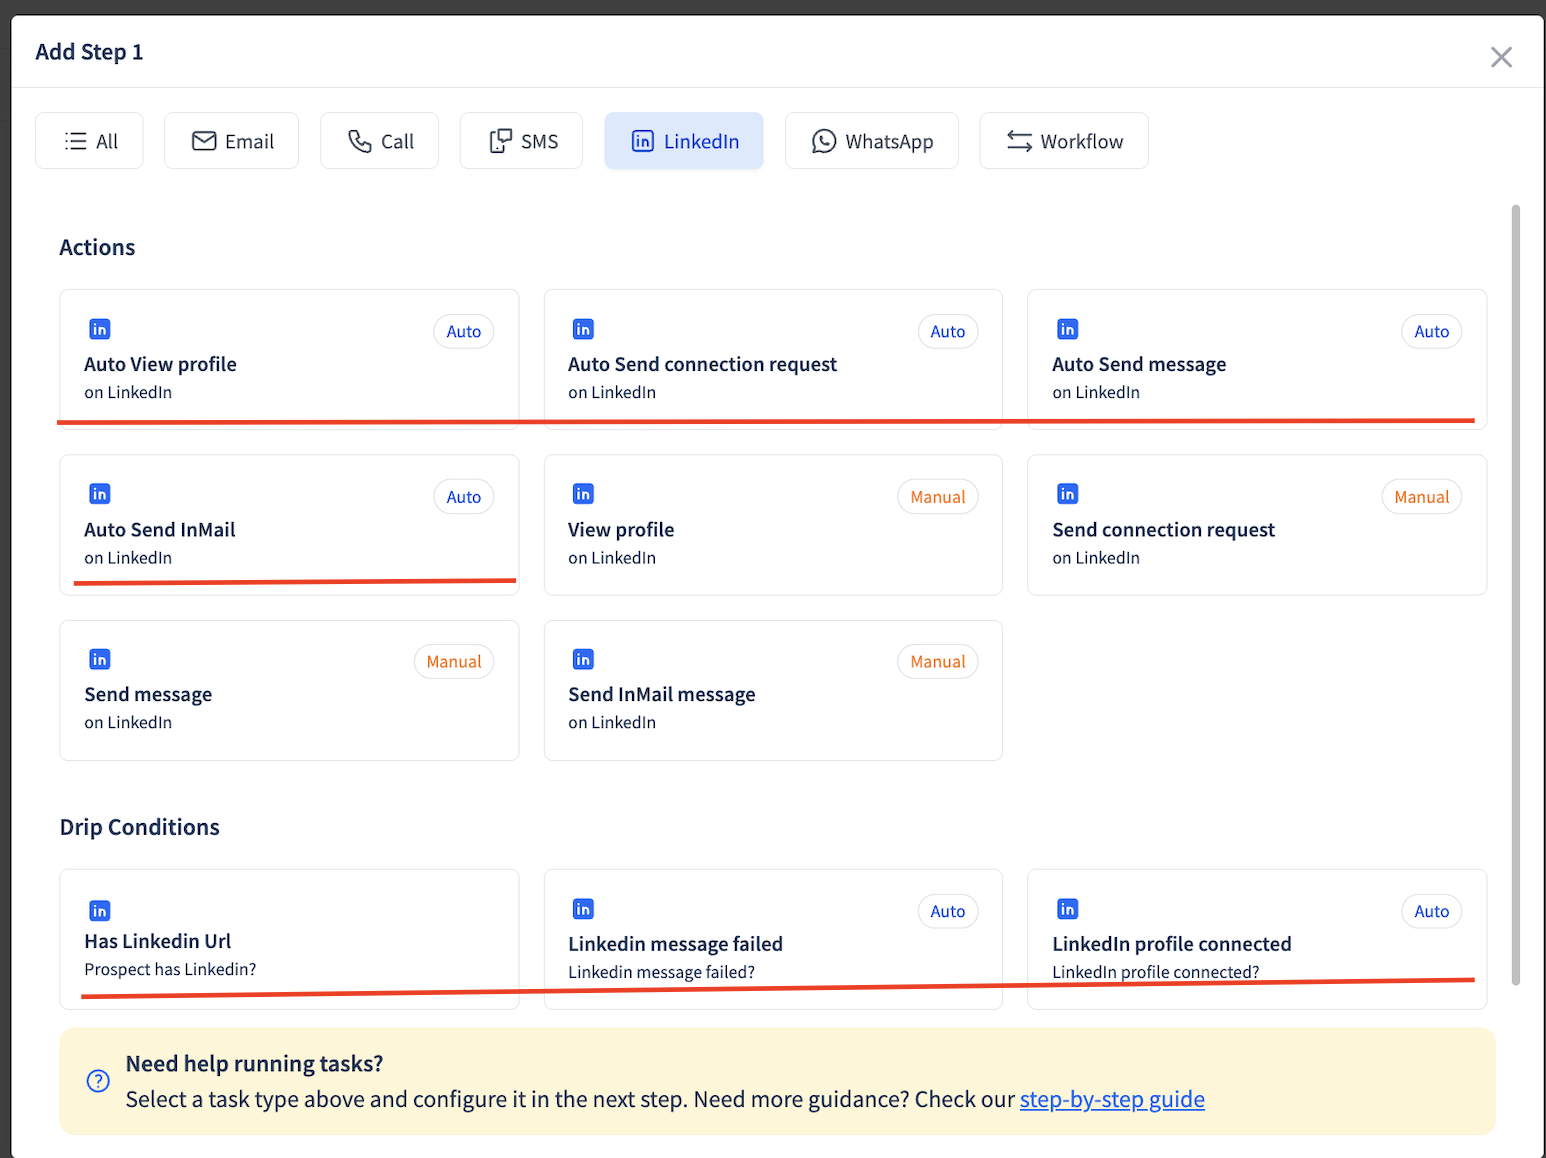Click LinkedIn icon on Auto View profile card
Screen dimensions: 1546x1158
tap(100, 329)
